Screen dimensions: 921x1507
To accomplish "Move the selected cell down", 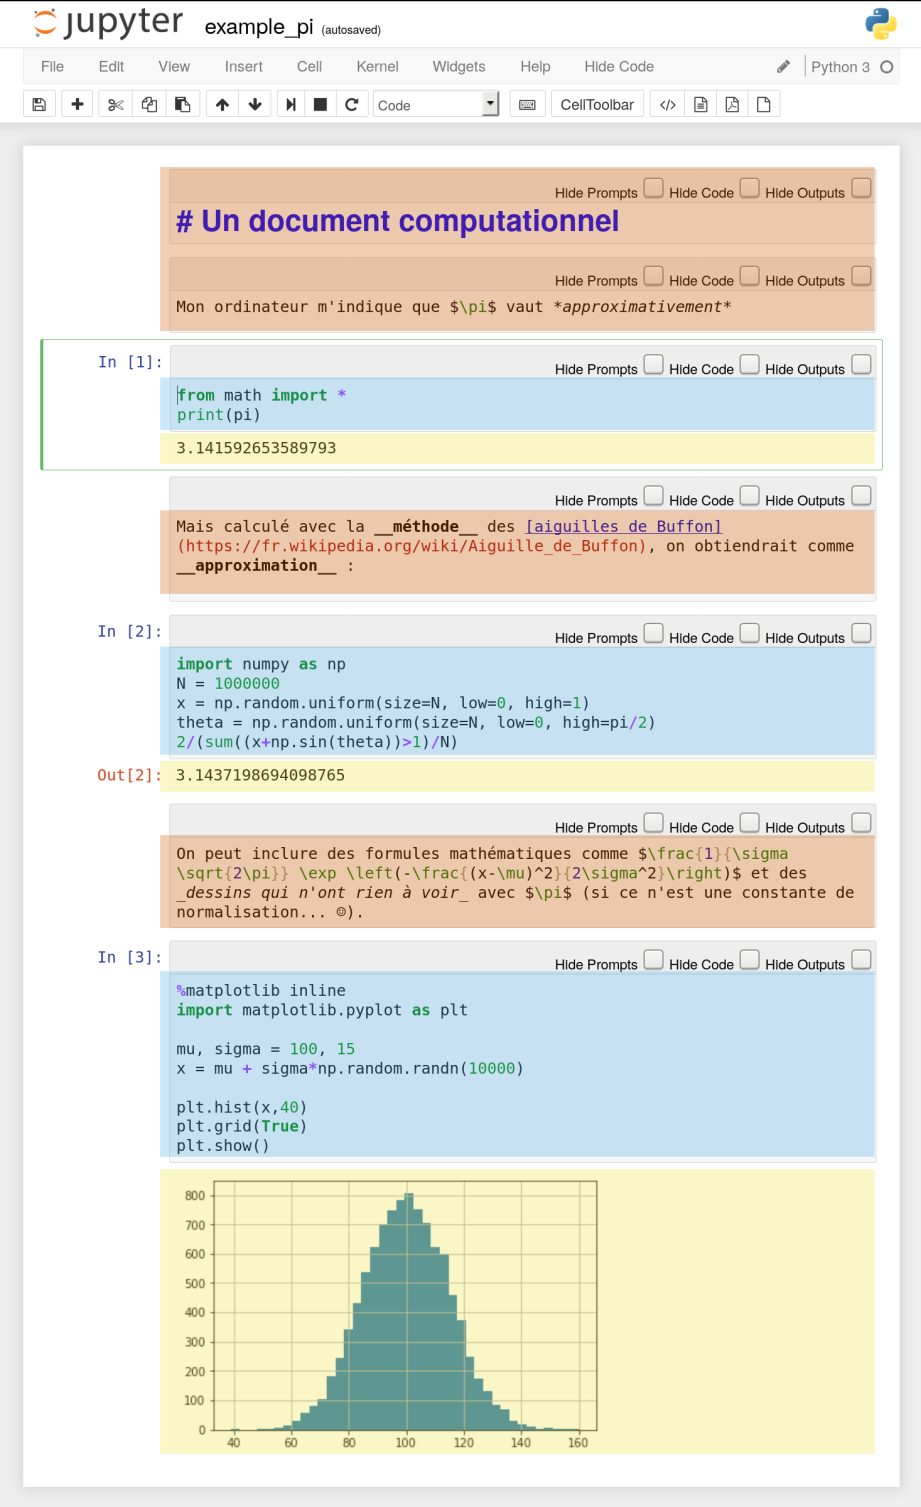I will 255,105.
